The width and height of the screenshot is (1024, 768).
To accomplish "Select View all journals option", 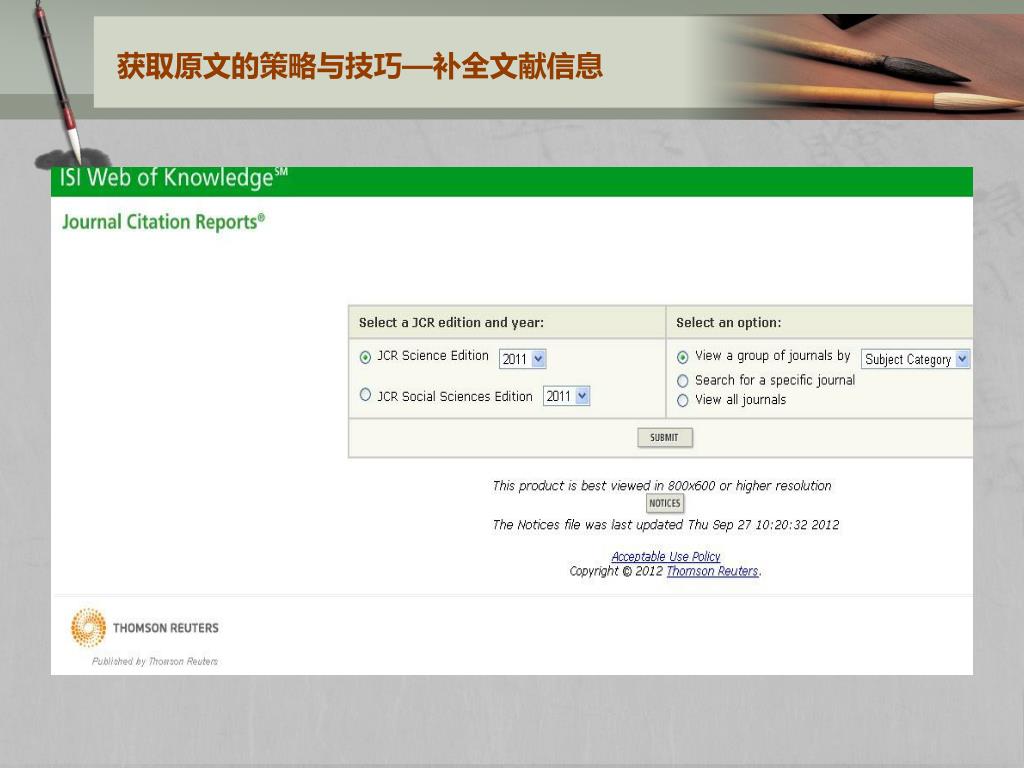I will pos(682,400).
